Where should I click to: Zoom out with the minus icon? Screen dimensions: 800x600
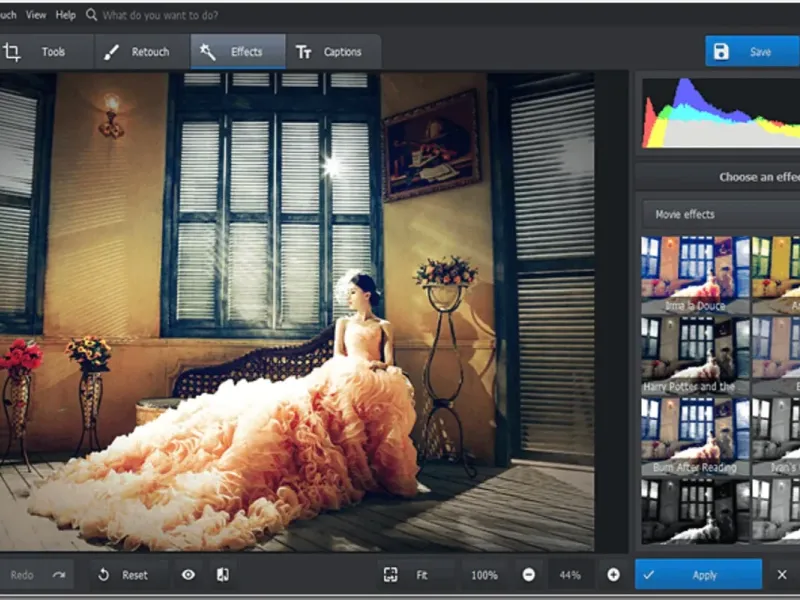pyautogui.click(x=528, y=575)
